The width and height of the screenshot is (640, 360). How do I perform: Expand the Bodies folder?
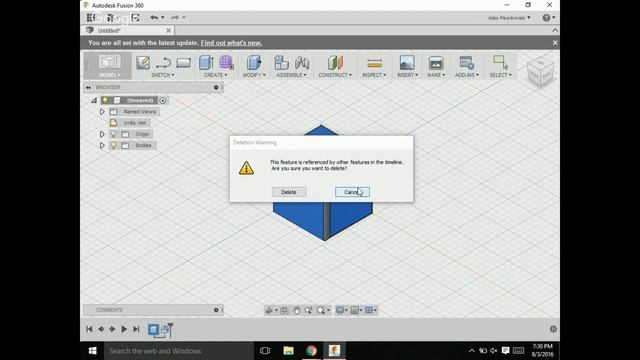(102, 145)
